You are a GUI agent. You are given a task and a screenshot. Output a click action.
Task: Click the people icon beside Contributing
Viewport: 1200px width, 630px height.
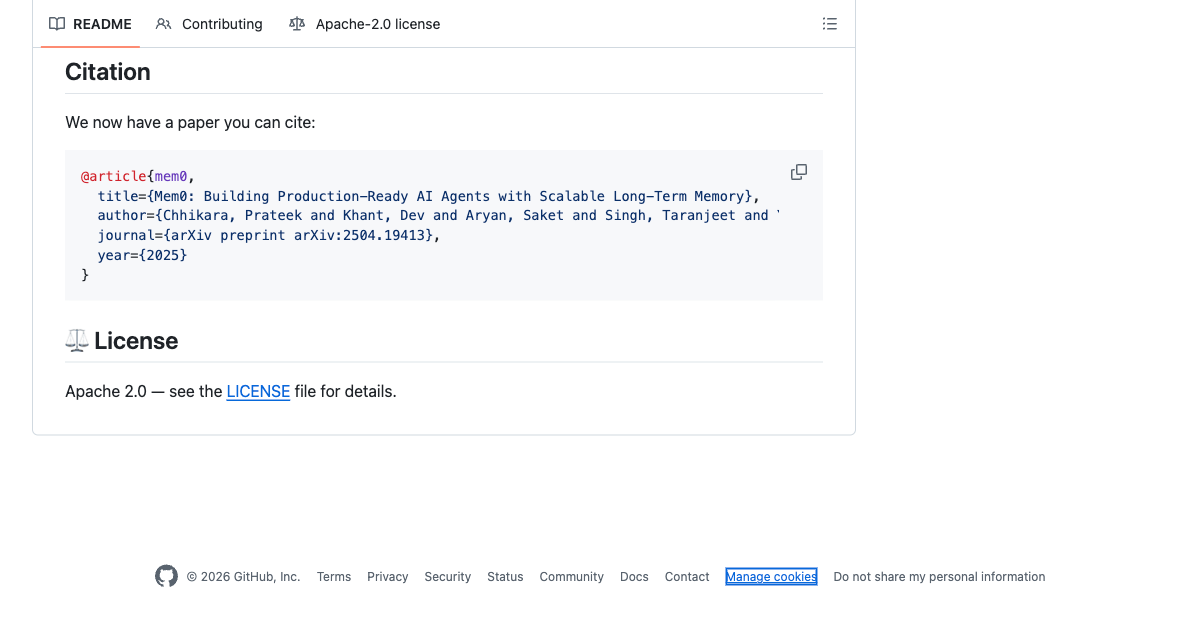164,24
